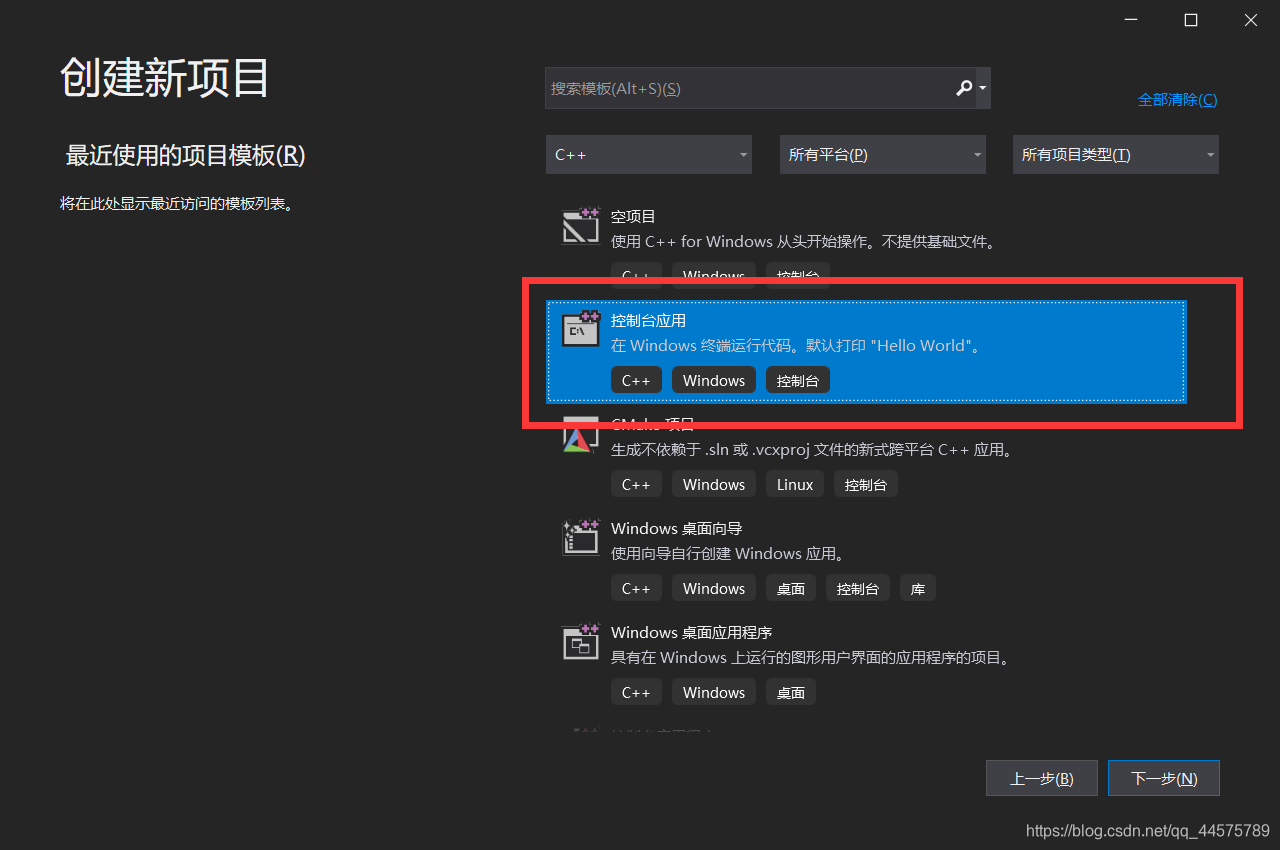The image size is (1280, 850).
Task: Select the 桌面 tag on Windows 桌面应用程序
Action: point(790,692)
